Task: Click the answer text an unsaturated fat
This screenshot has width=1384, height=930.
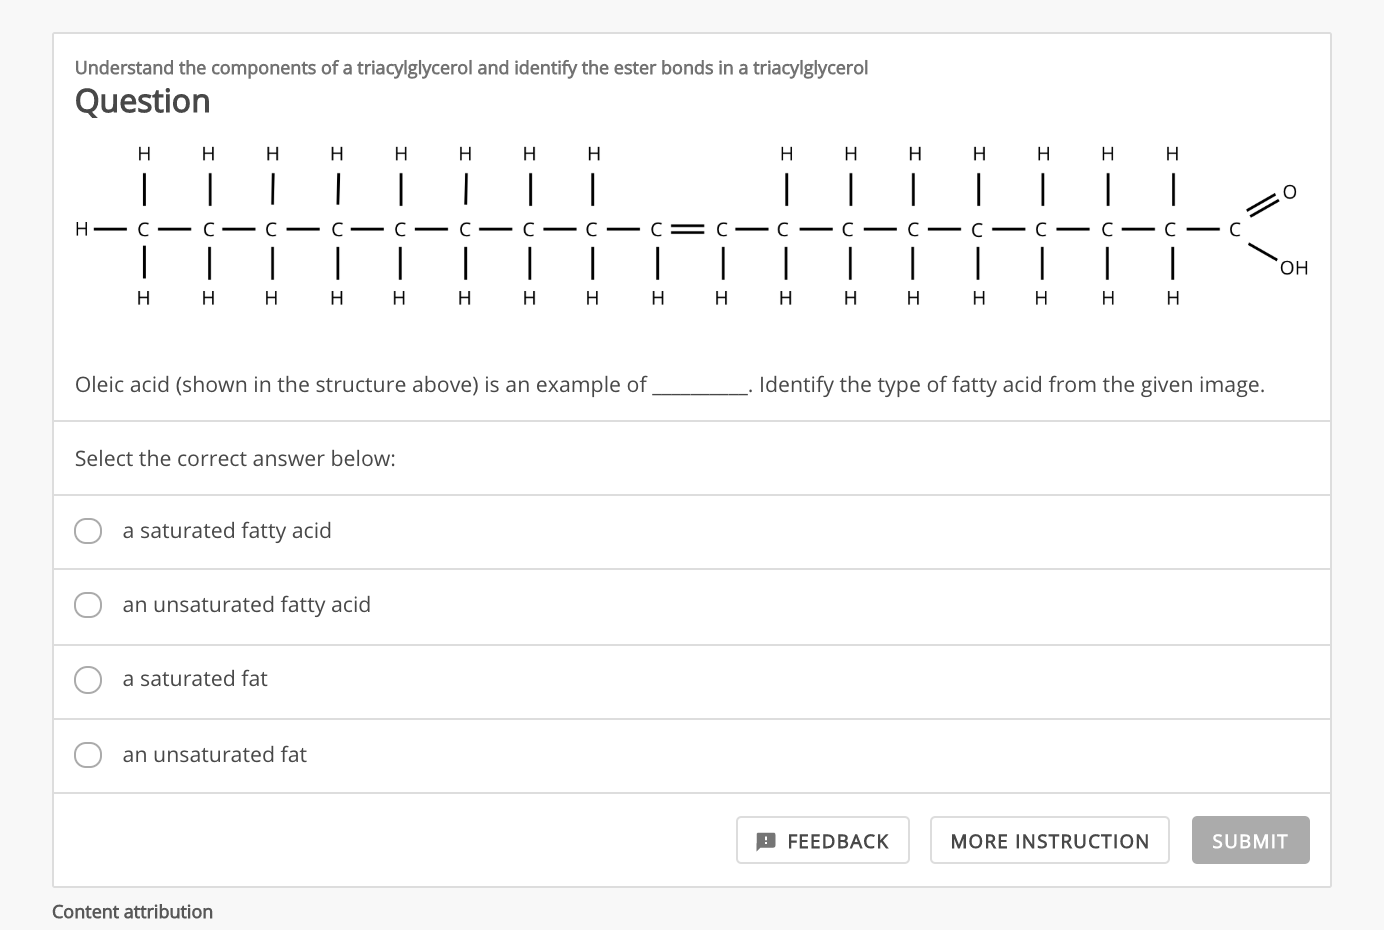Action: tap(214, 755)
